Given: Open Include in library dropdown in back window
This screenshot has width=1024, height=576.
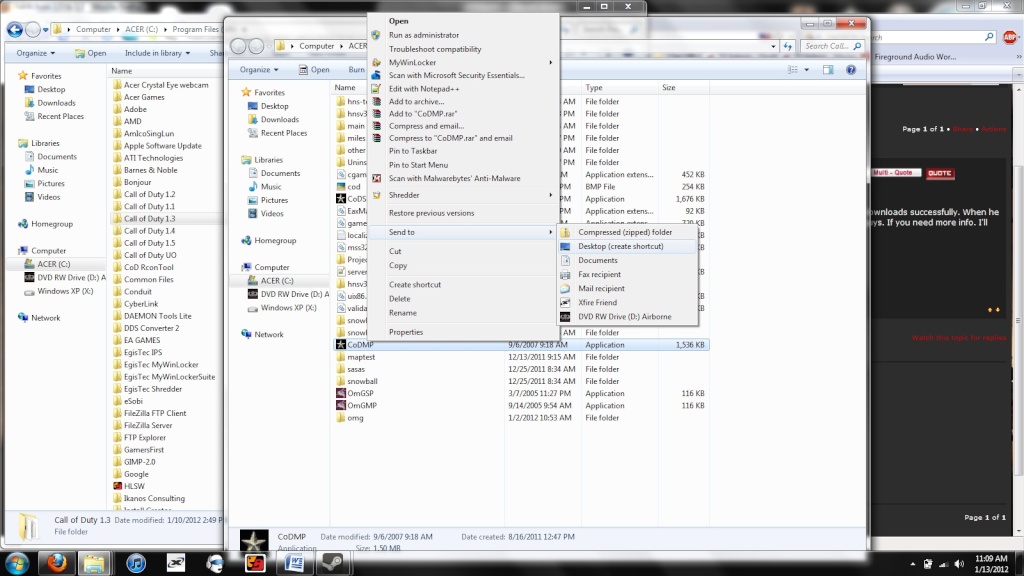Looking at the screenshot, I should (x=157, y=54).
